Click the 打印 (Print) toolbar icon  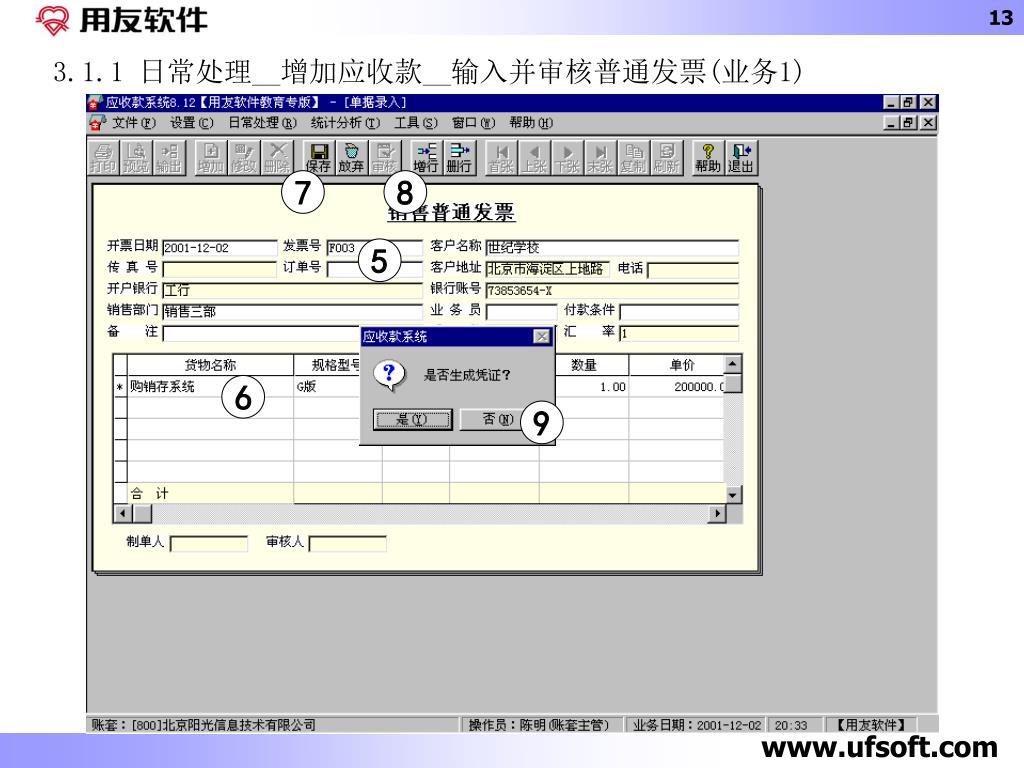coord(103,158)
